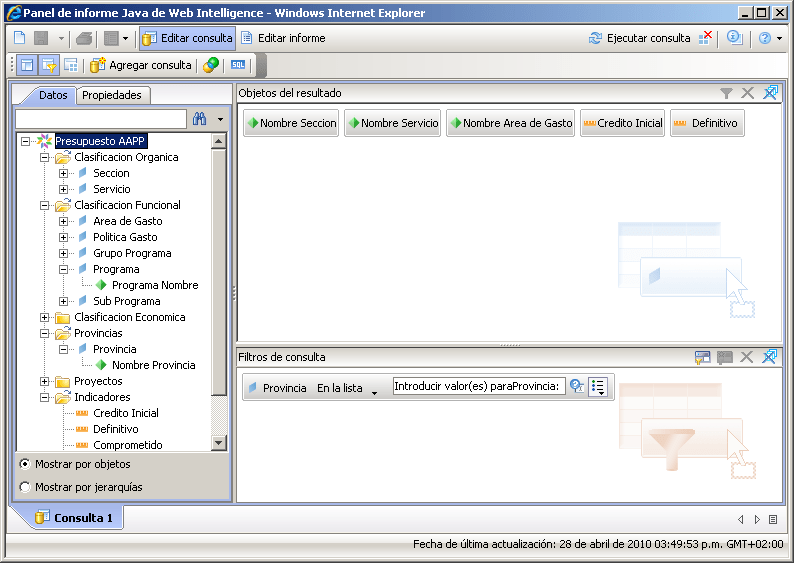This screenshot has height=563, width=794.
Task: Click the query properties globe icon
Action: [210, 65]
